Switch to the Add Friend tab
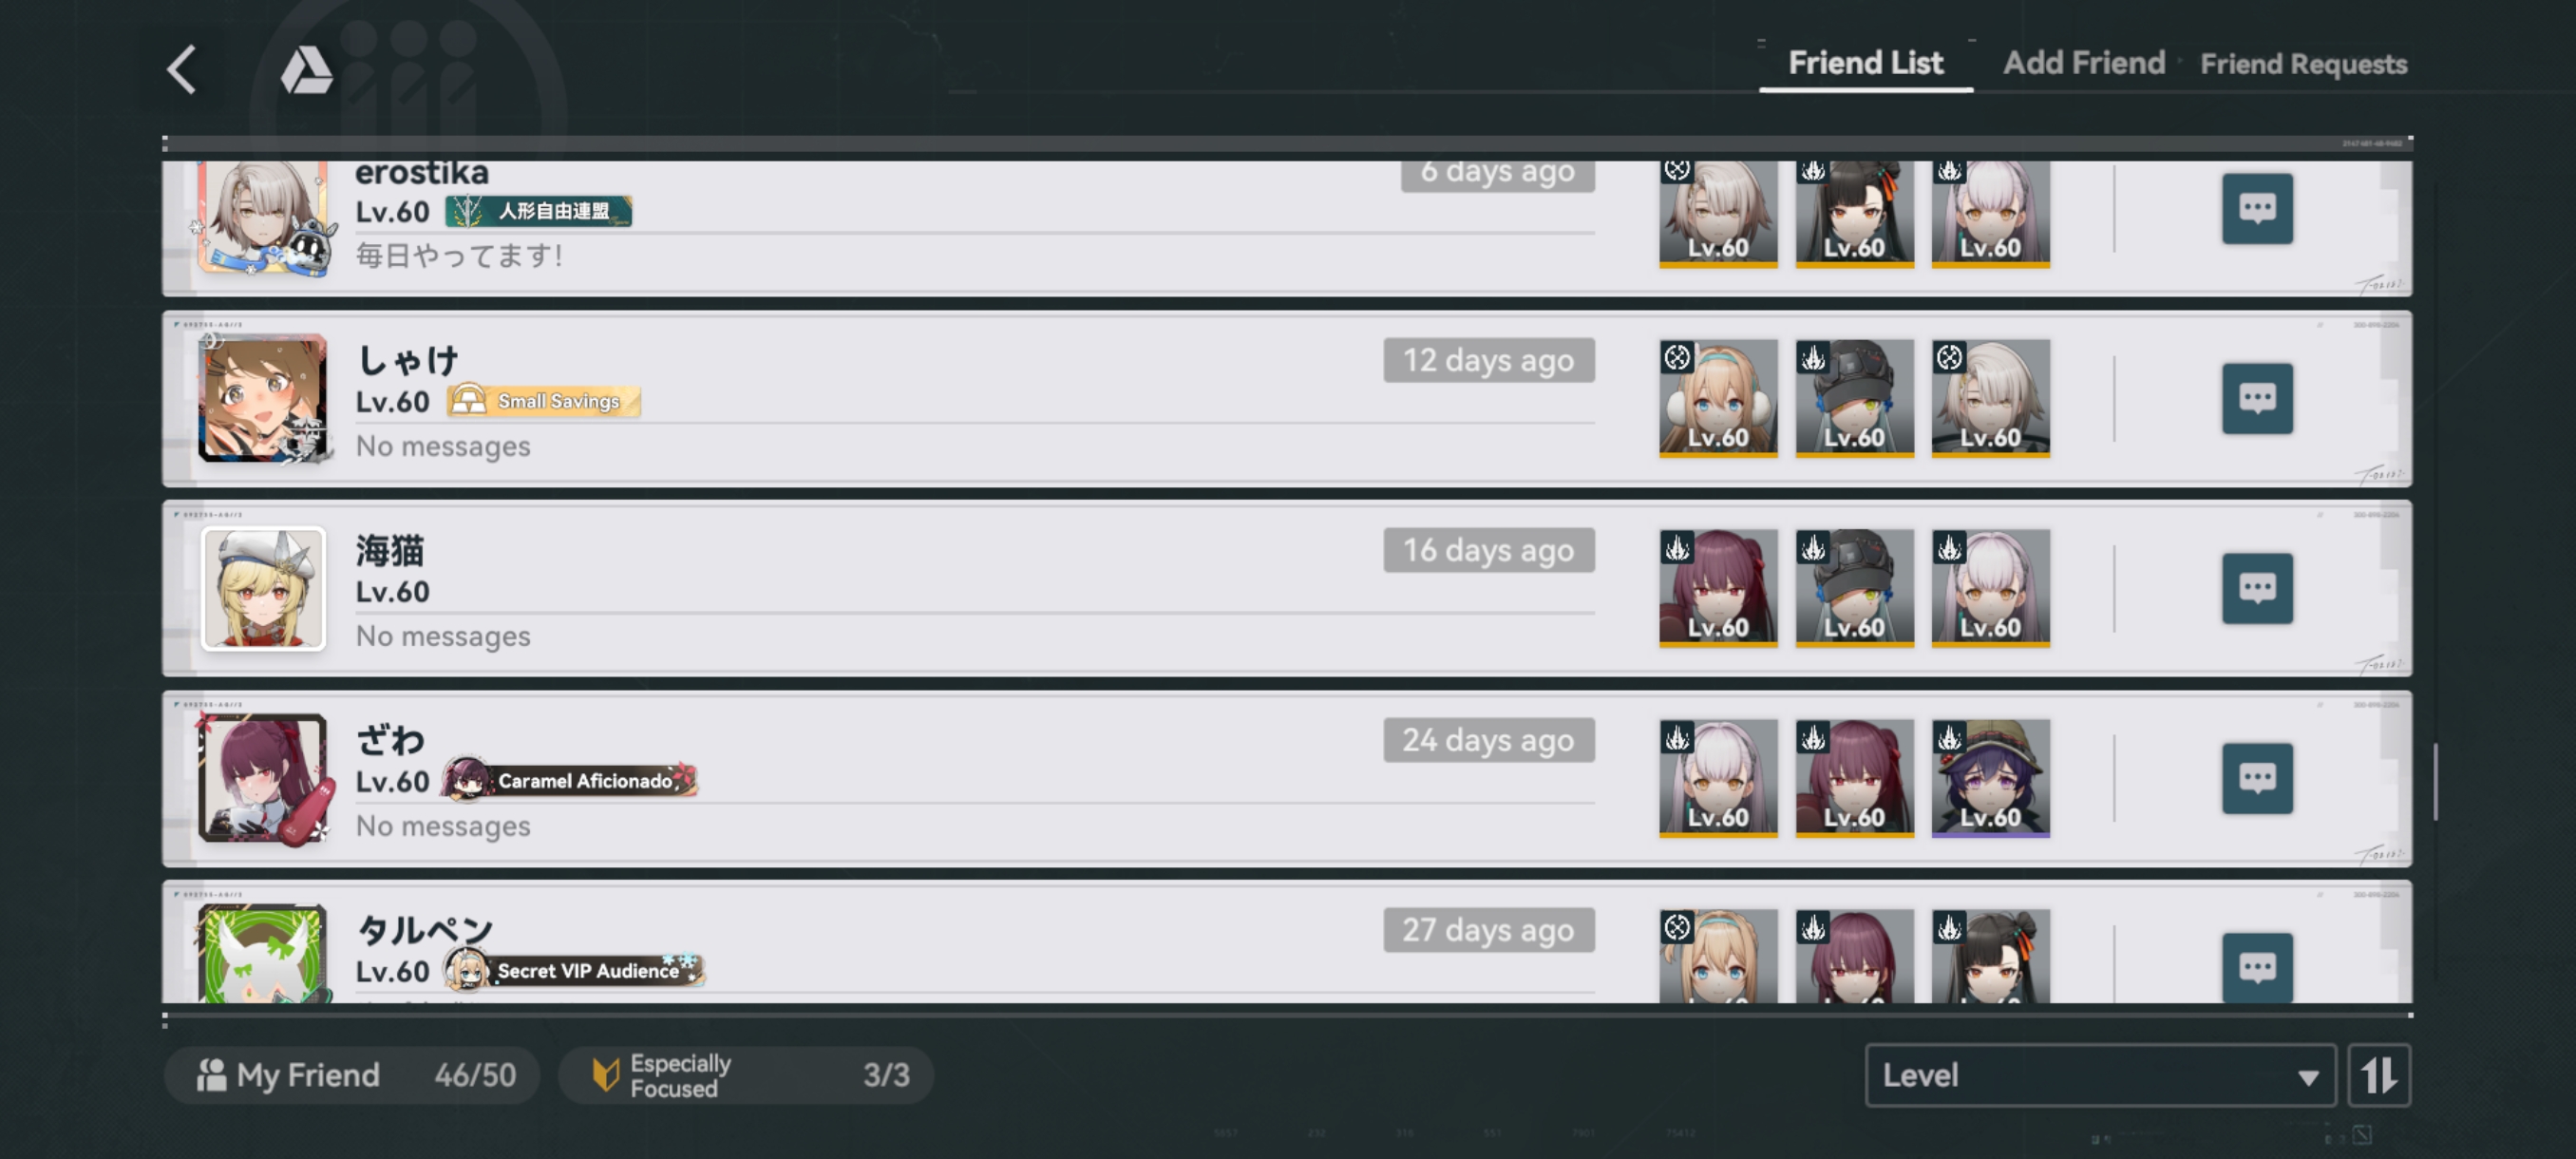Screen dimensions: 2576x1159 2083,63
